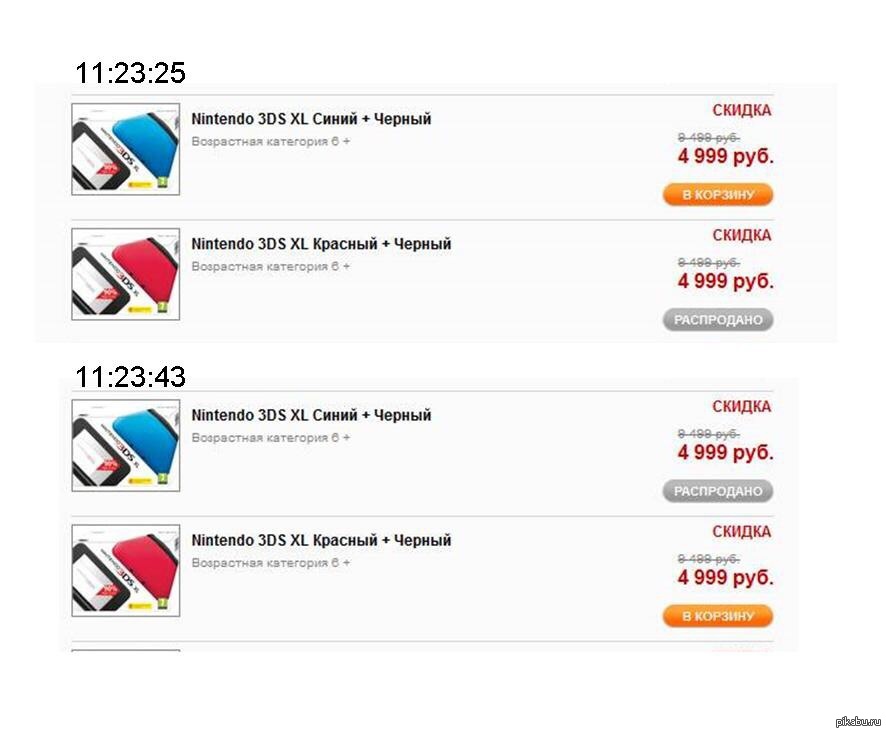Open bottom red Nintendo 3DS XL thumbnail

pos(125,570)
